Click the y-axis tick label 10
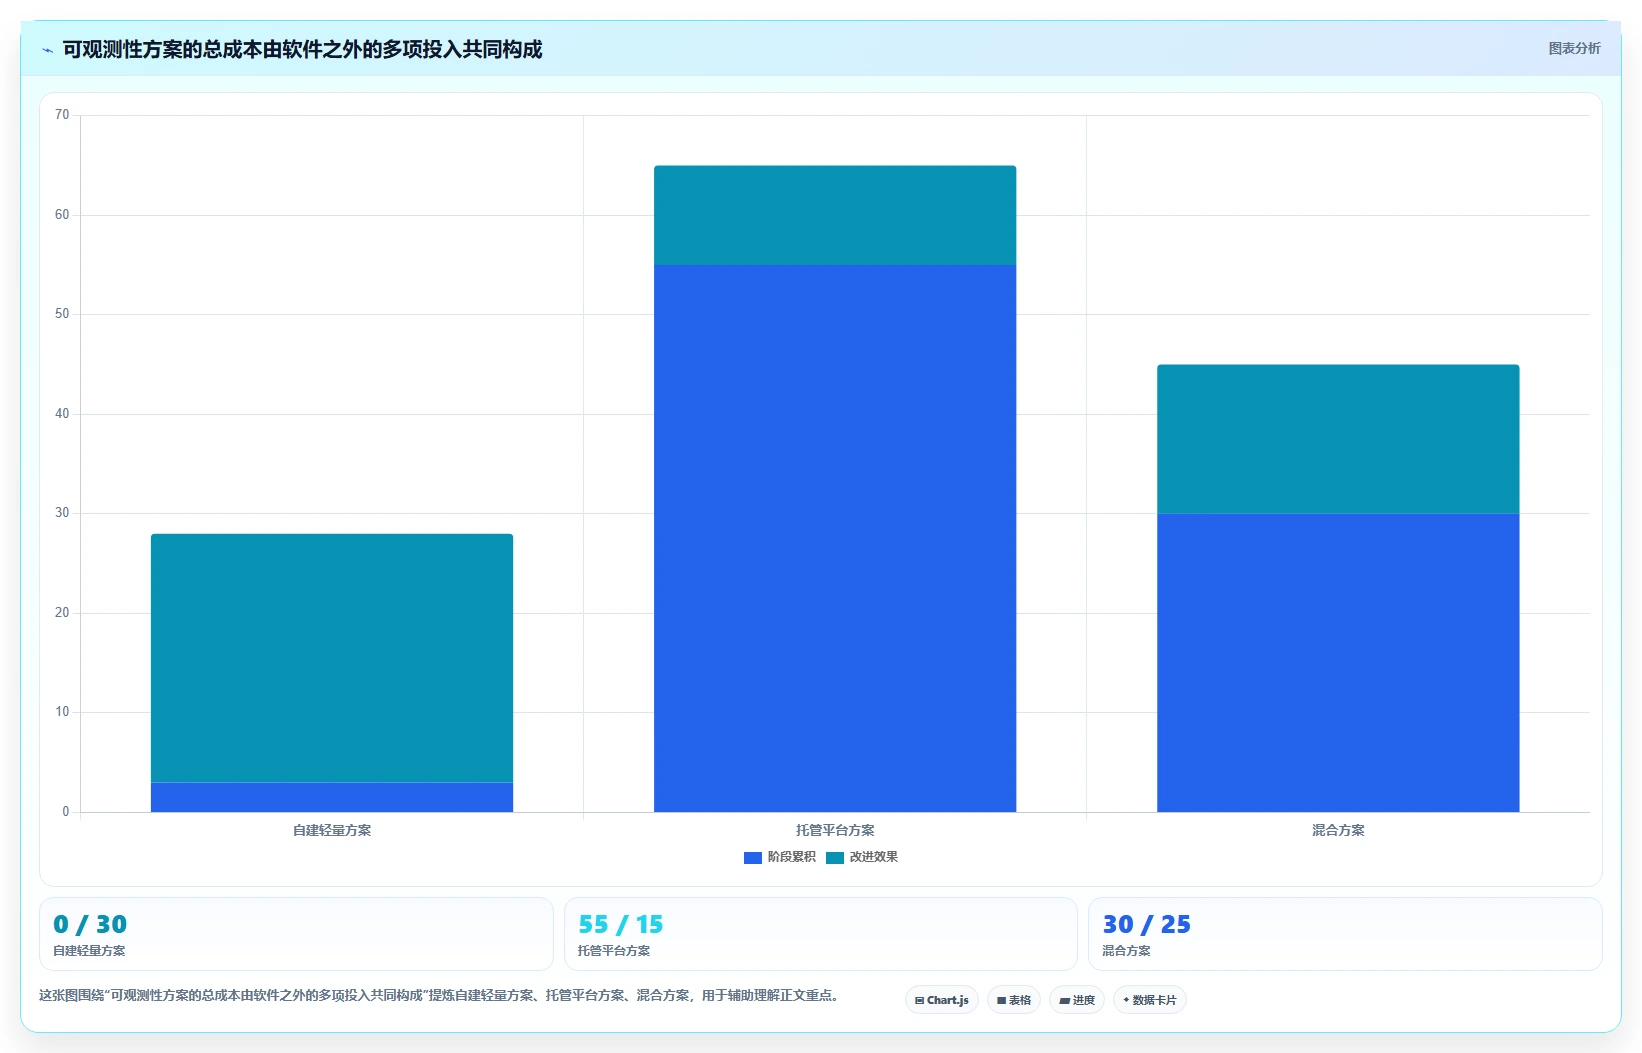This screenshot has height=1053, width=1642. click(62, 712)
